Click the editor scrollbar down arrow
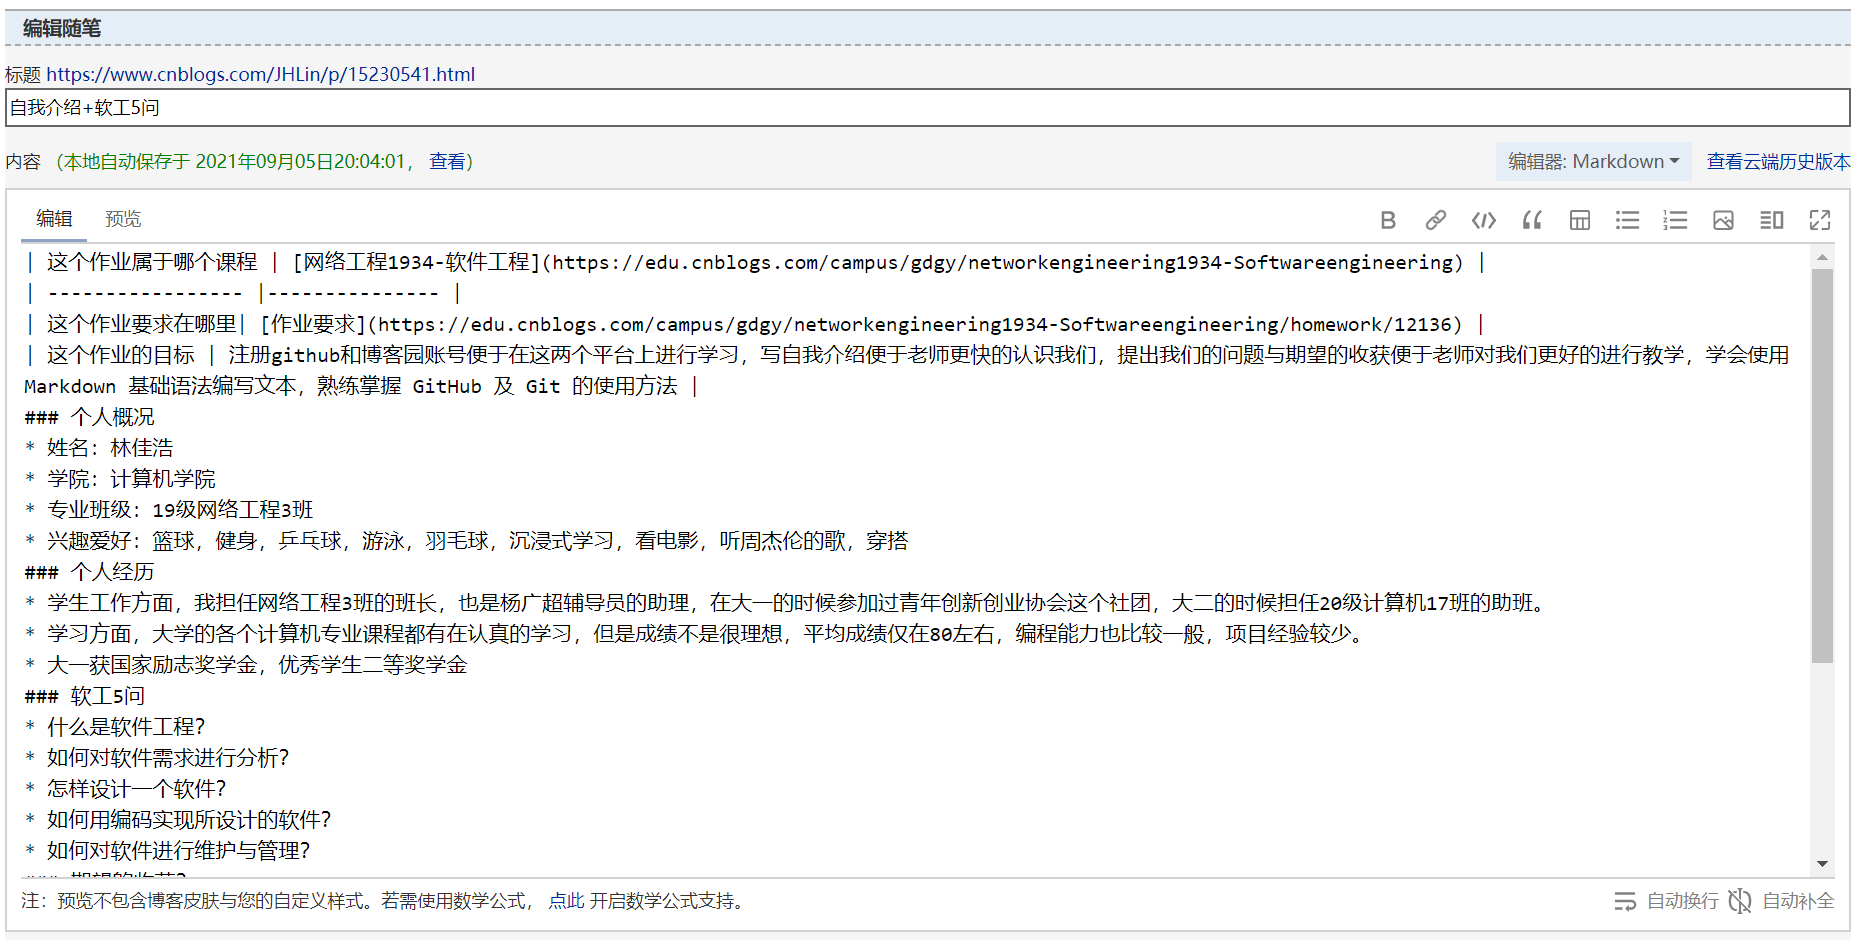The width and height of the screenshot is (1858, 940). pyautogui.click(x=1822, y=864)
